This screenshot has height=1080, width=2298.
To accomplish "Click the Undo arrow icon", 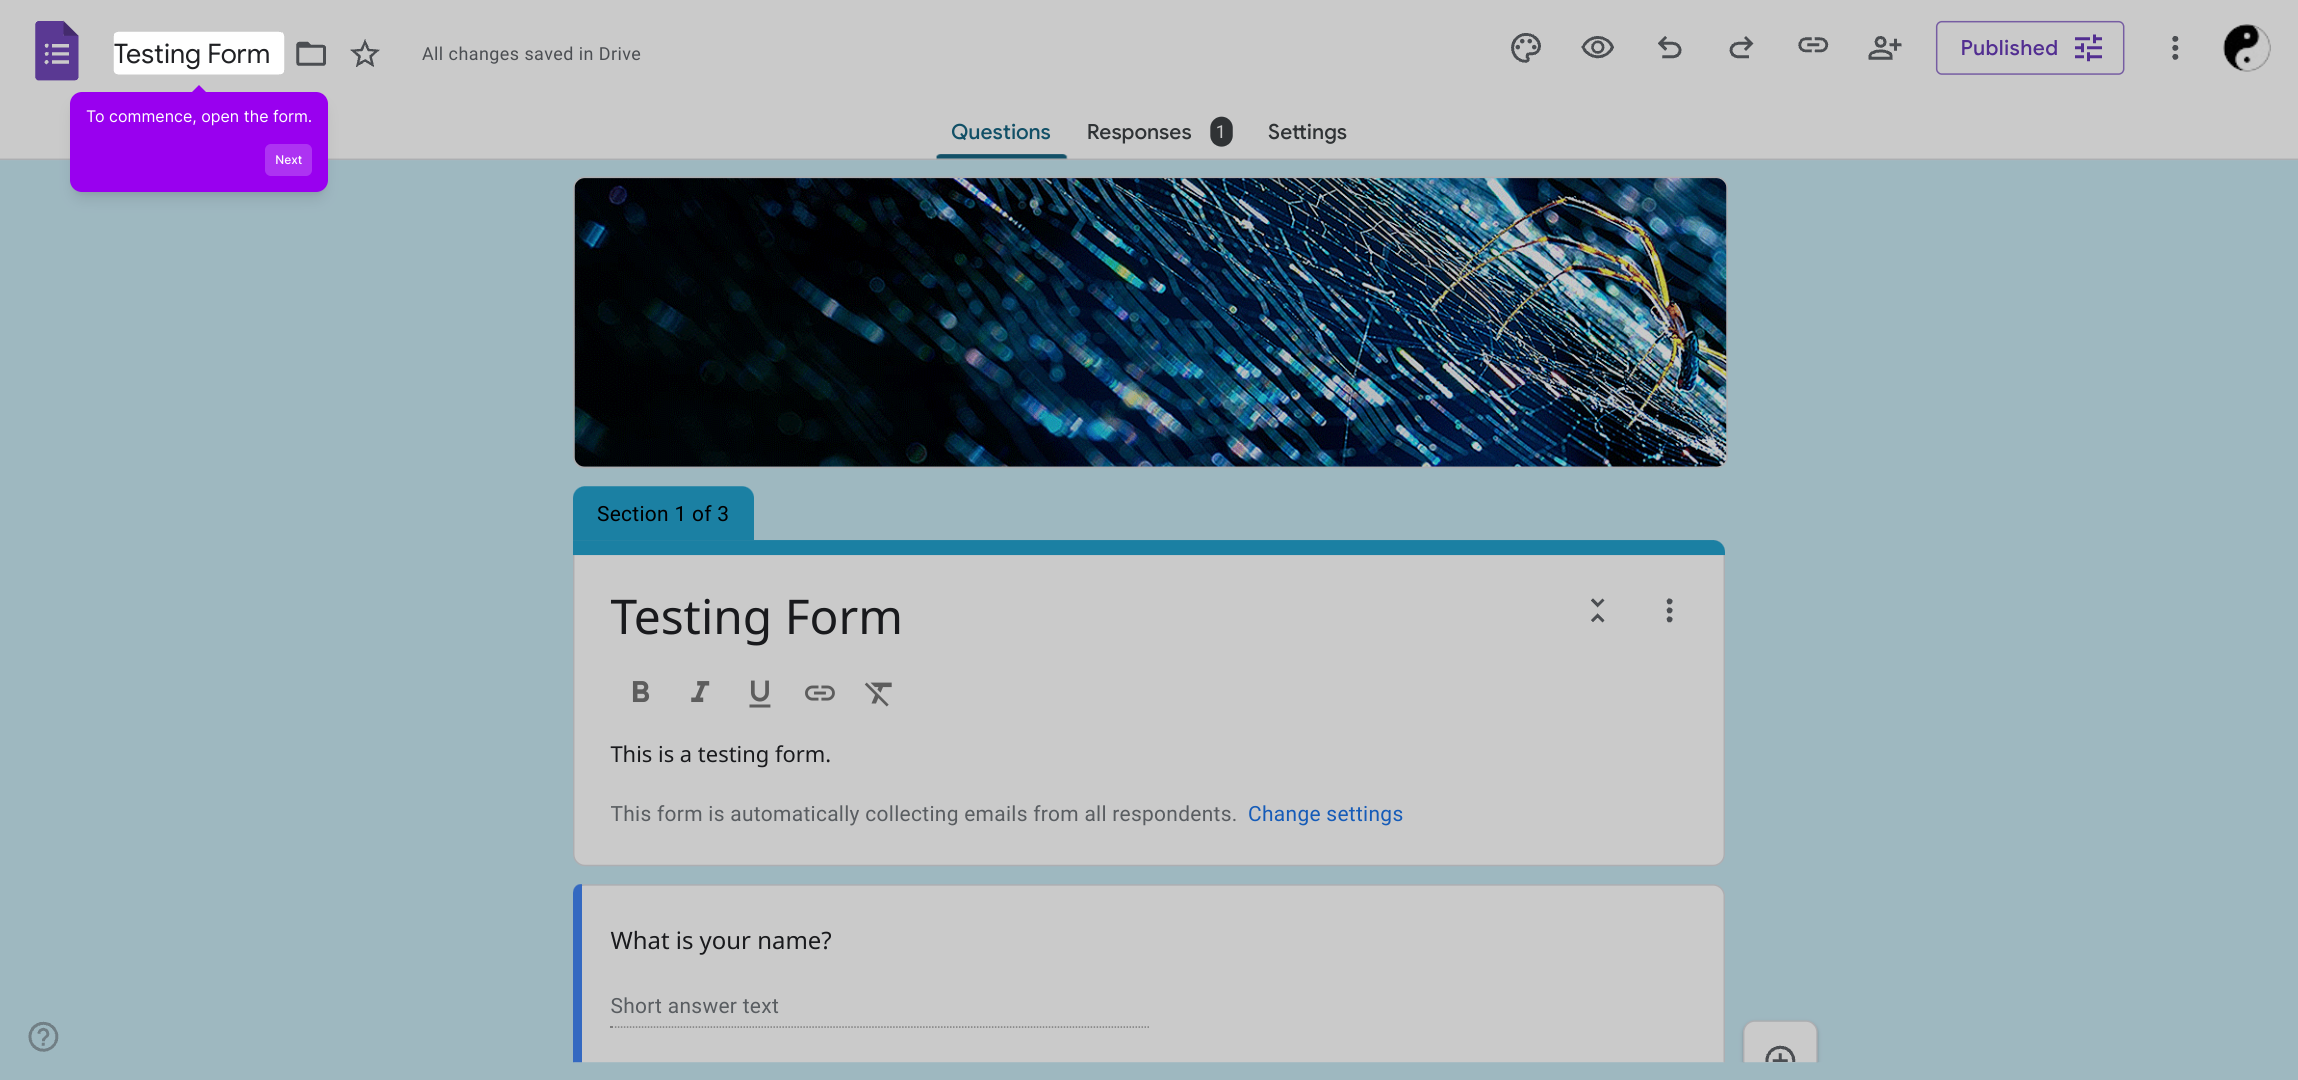I will click(x=1669, y=48).
